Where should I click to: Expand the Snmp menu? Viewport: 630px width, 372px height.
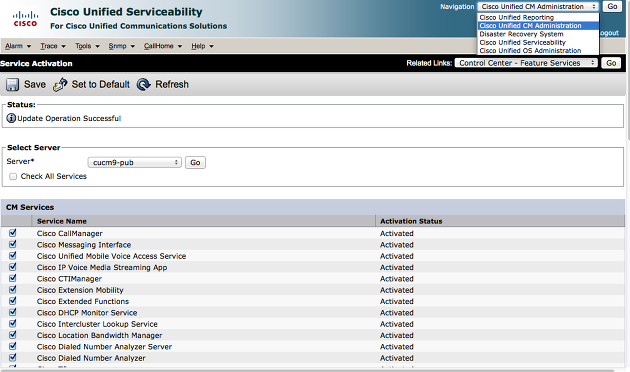click(x=121, y=46)
